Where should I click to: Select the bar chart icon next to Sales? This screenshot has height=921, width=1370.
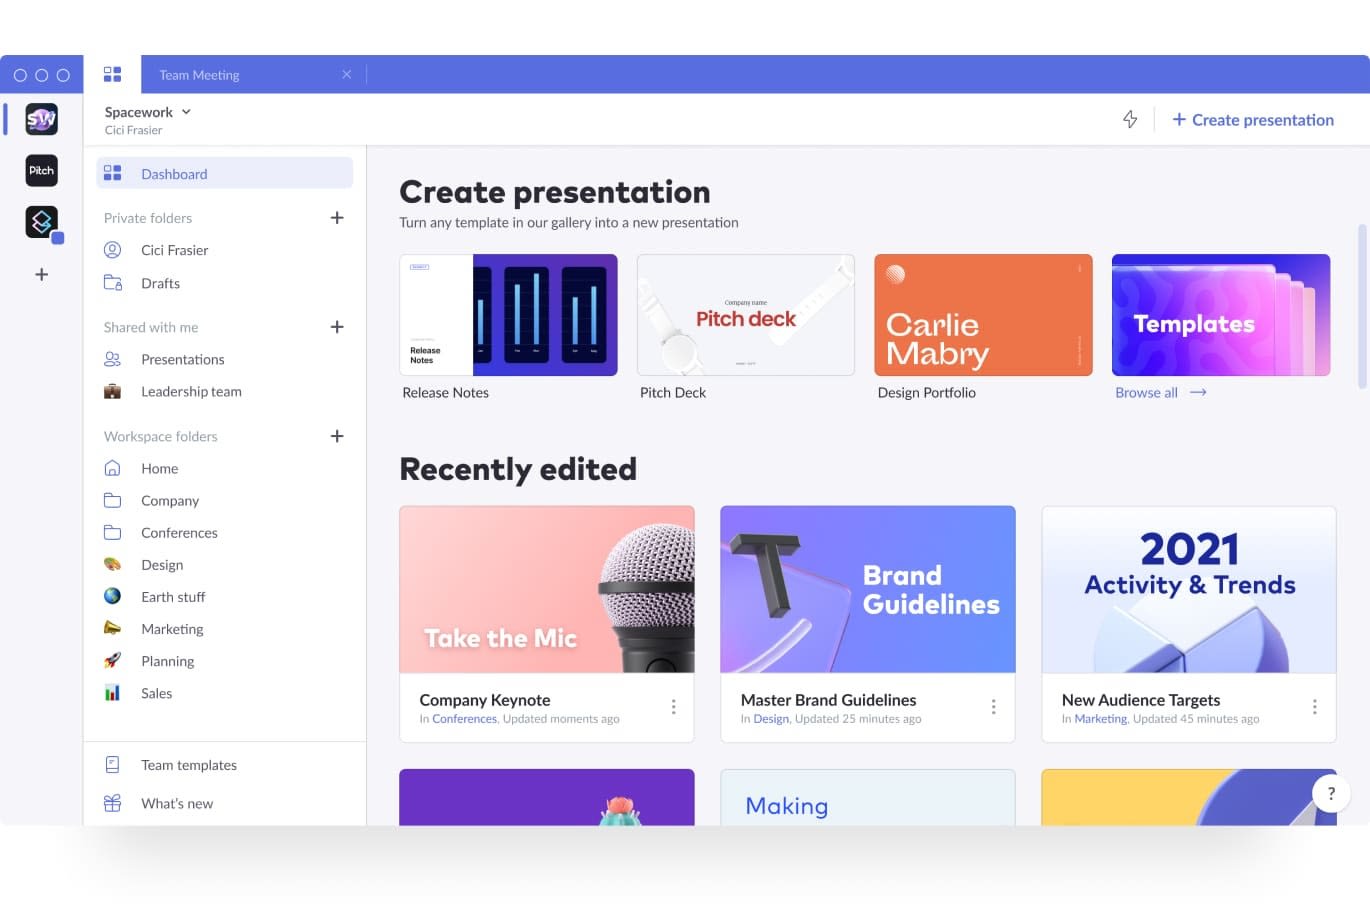point(113,693)
